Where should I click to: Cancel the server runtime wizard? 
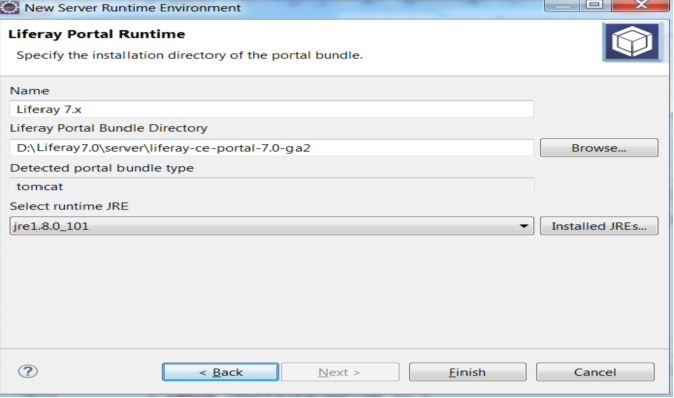[x=595, y=372]
